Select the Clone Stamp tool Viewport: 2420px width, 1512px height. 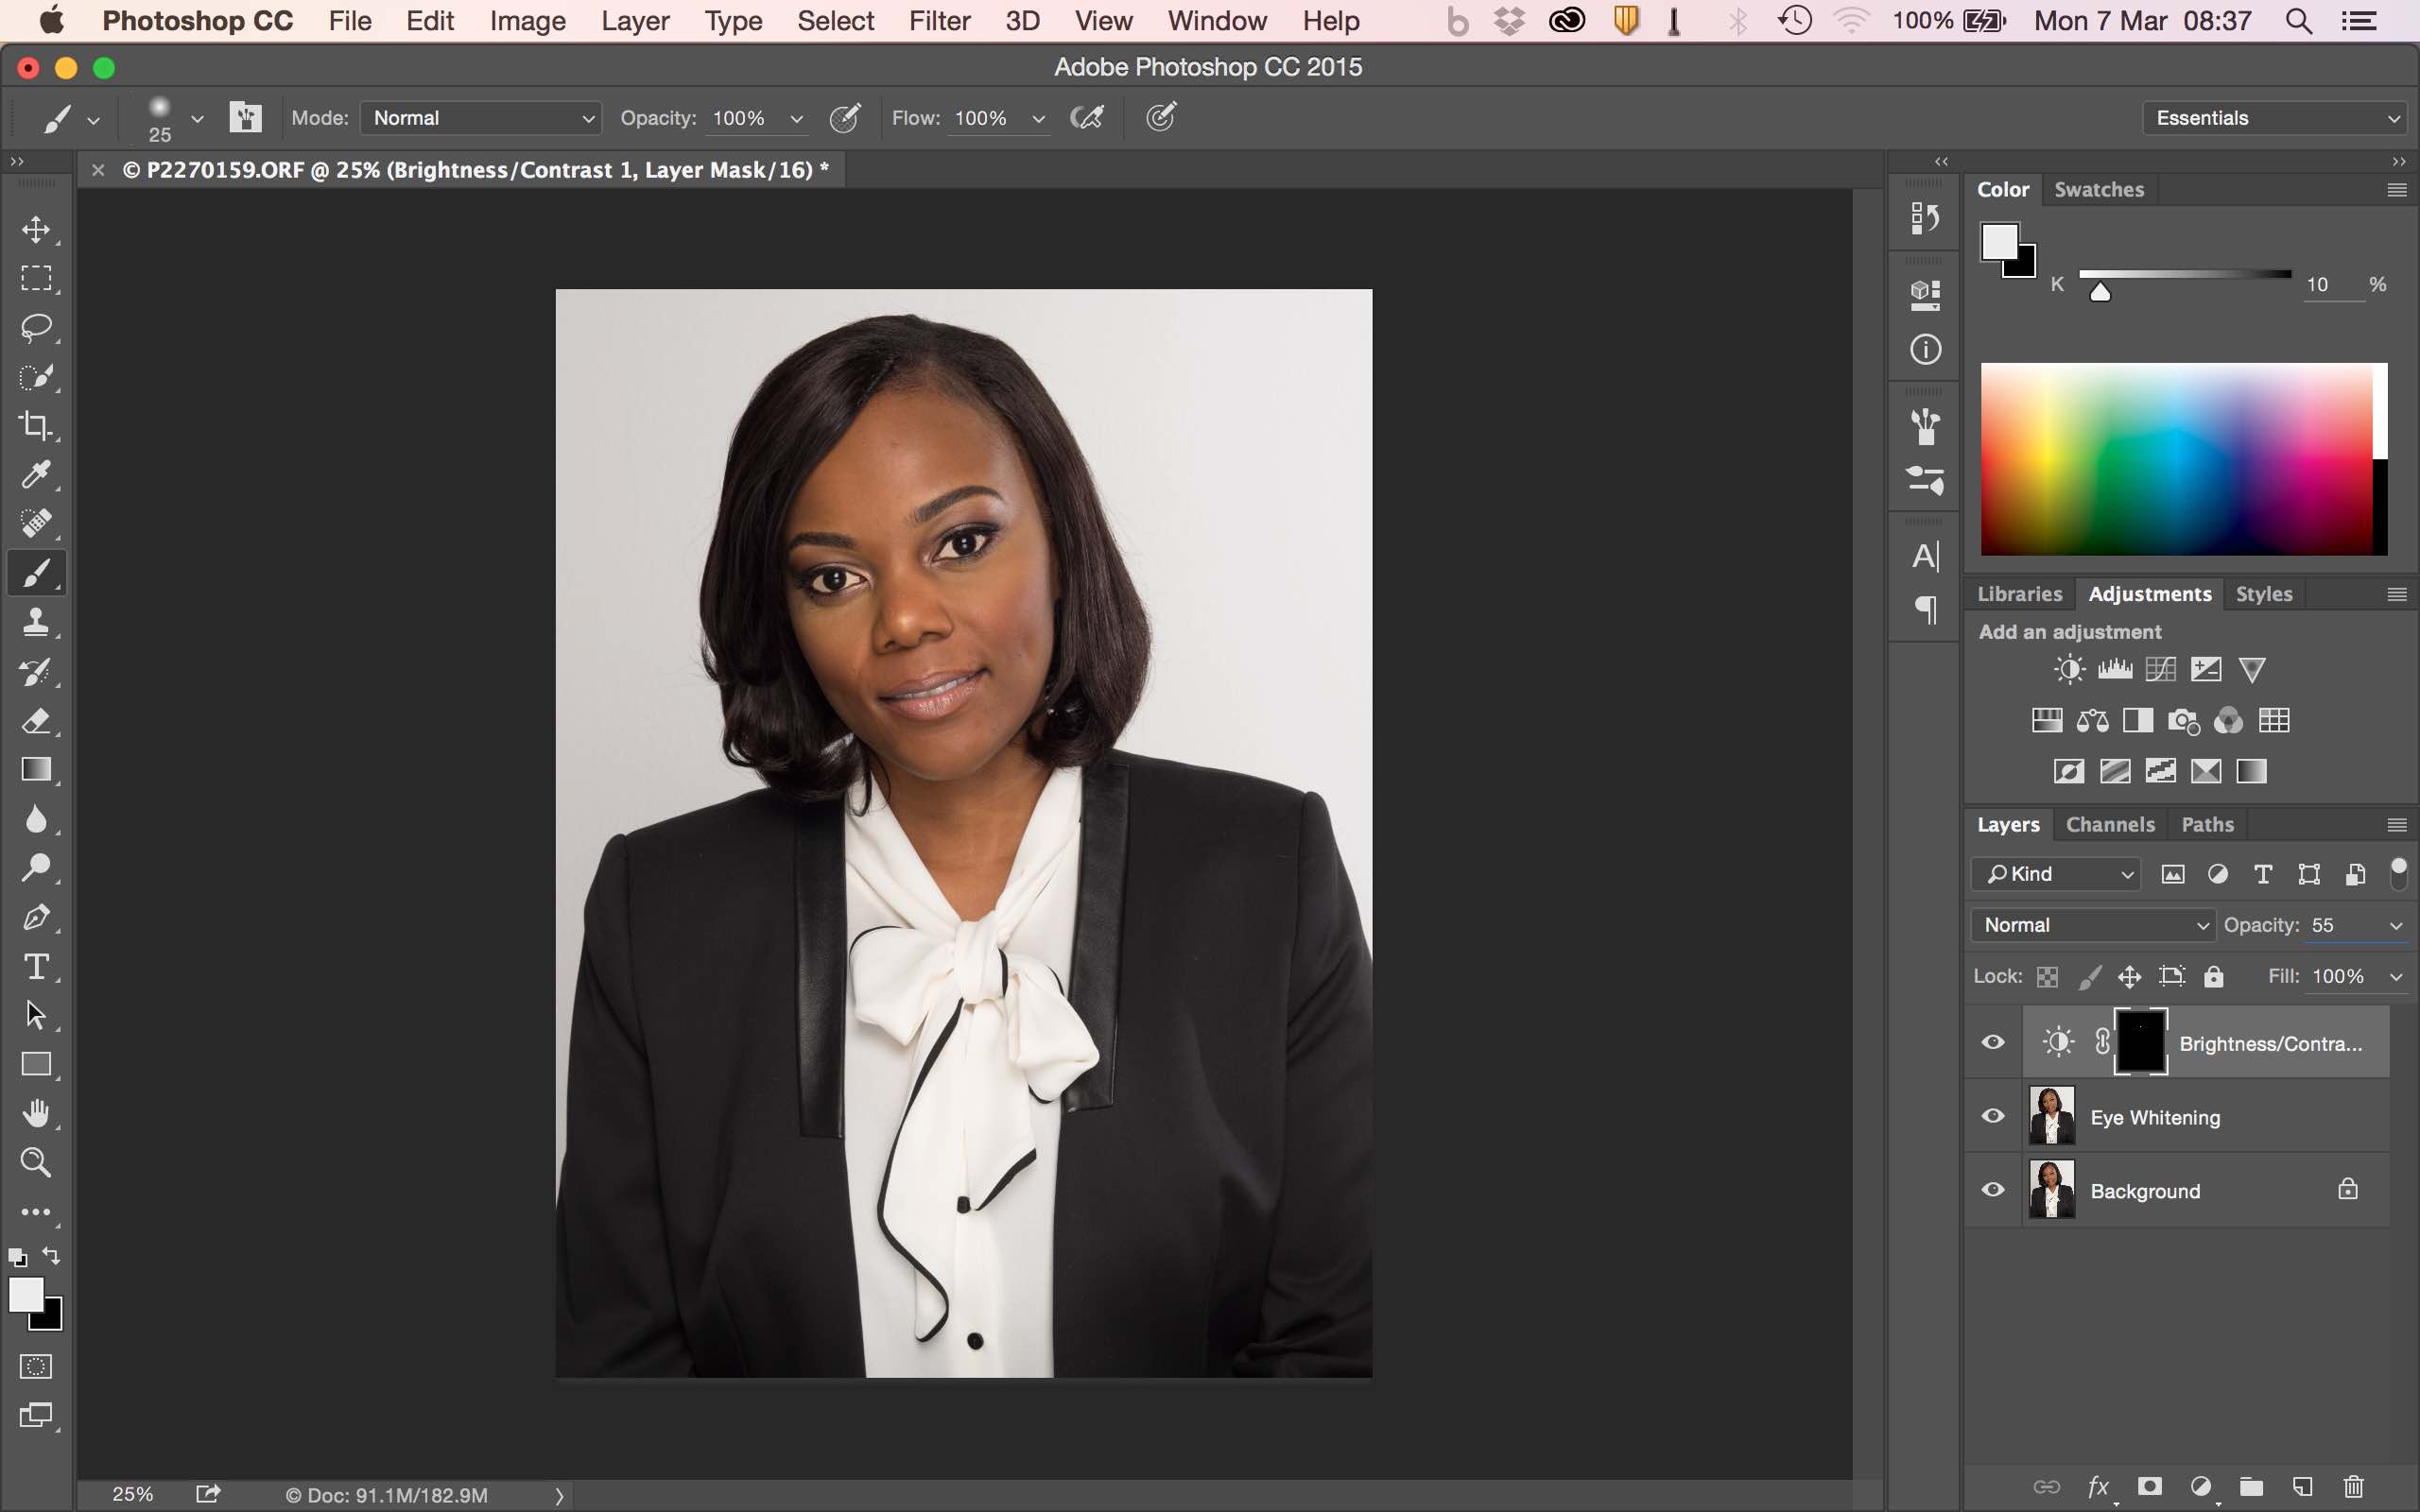[36, 622]
